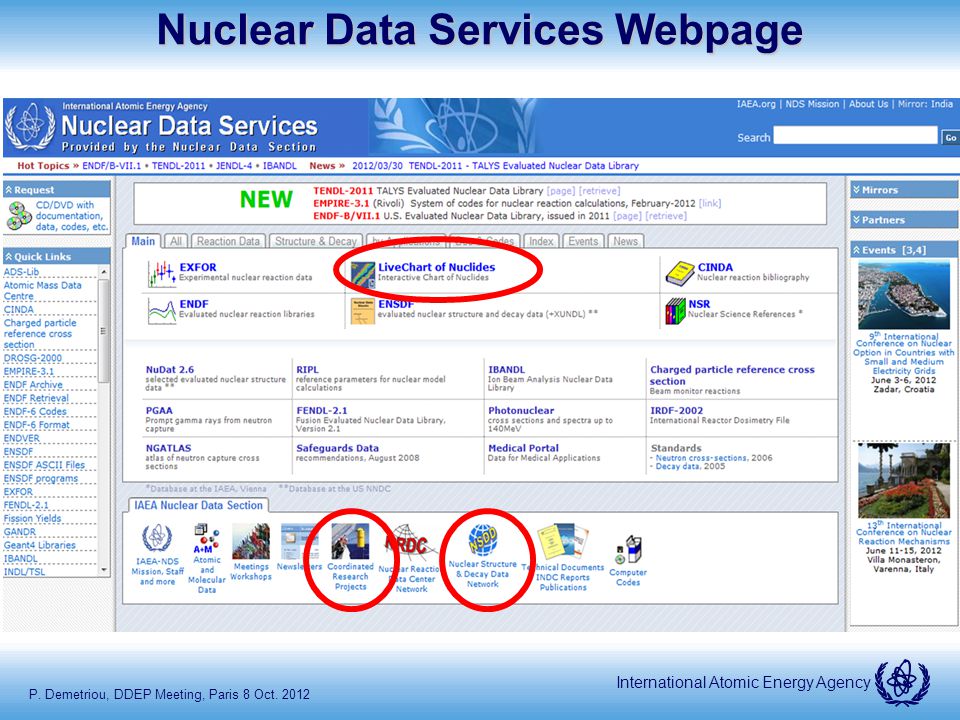The width and height of the screenshot is (960, 720).
Task: Open Coordinated Research Projects image
Action: coord(350,541)
